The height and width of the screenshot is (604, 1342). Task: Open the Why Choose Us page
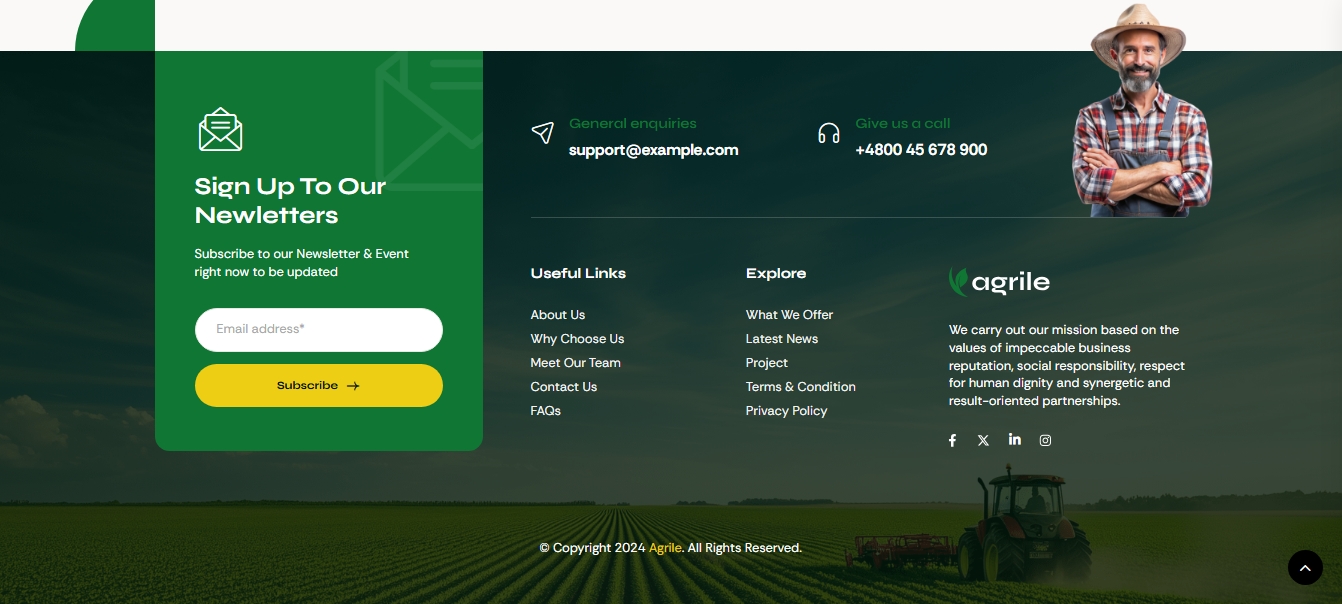[577, 339]
